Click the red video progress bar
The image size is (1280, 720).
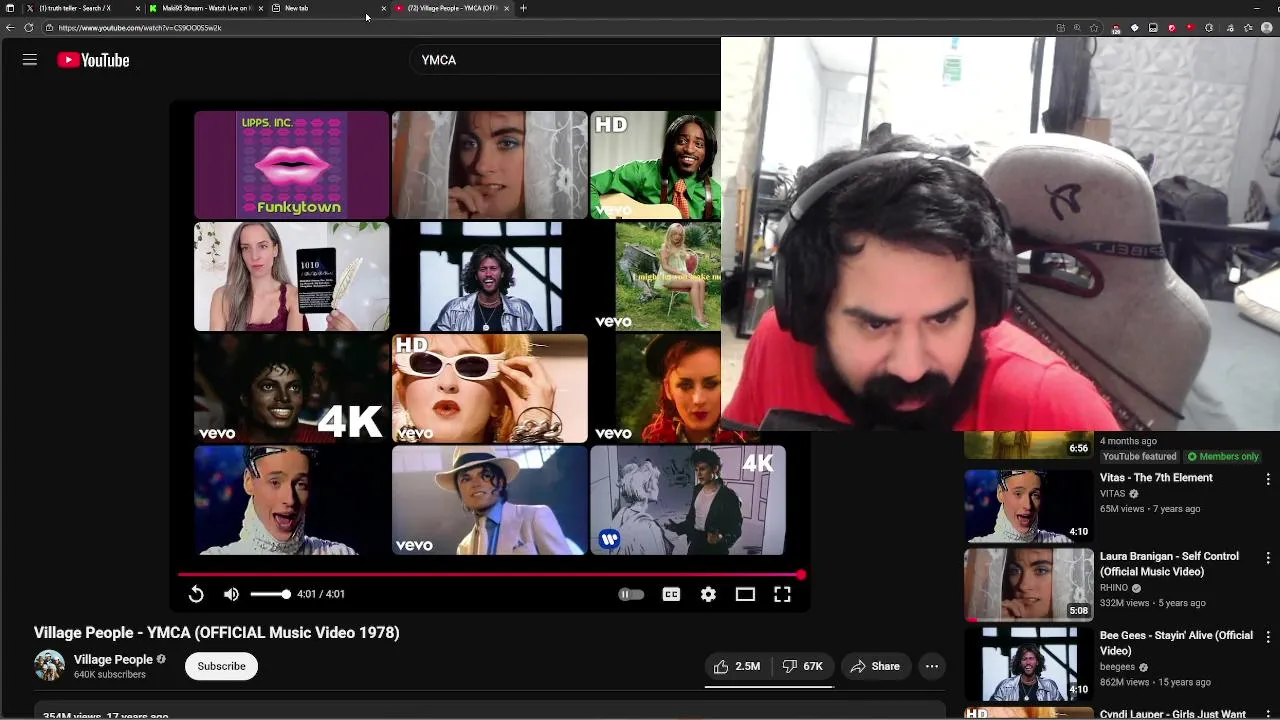pos(490,575)
